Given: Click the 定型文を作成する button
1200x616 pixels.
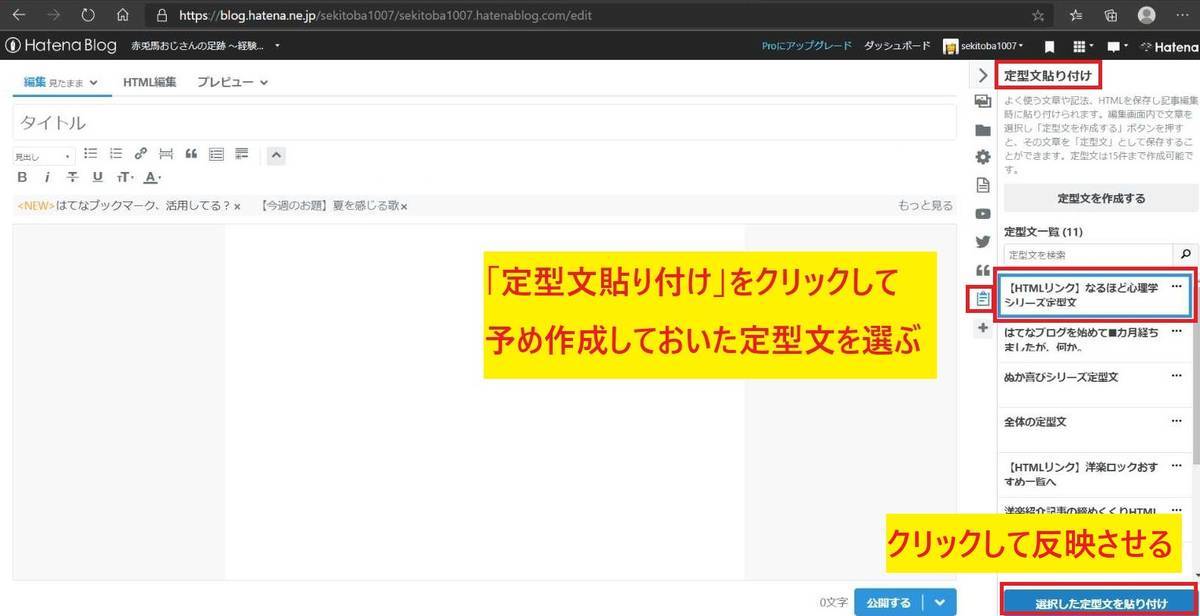Looking at the screenshot, I should (x=1100, y=198).
